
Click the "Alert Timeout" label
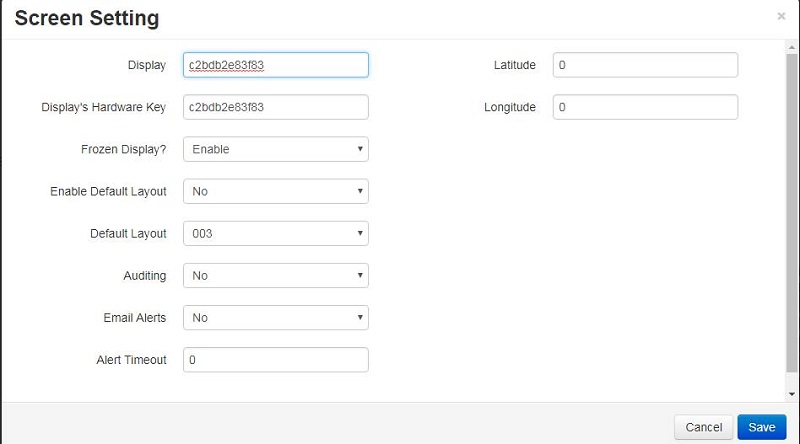[x=130, y=359]
